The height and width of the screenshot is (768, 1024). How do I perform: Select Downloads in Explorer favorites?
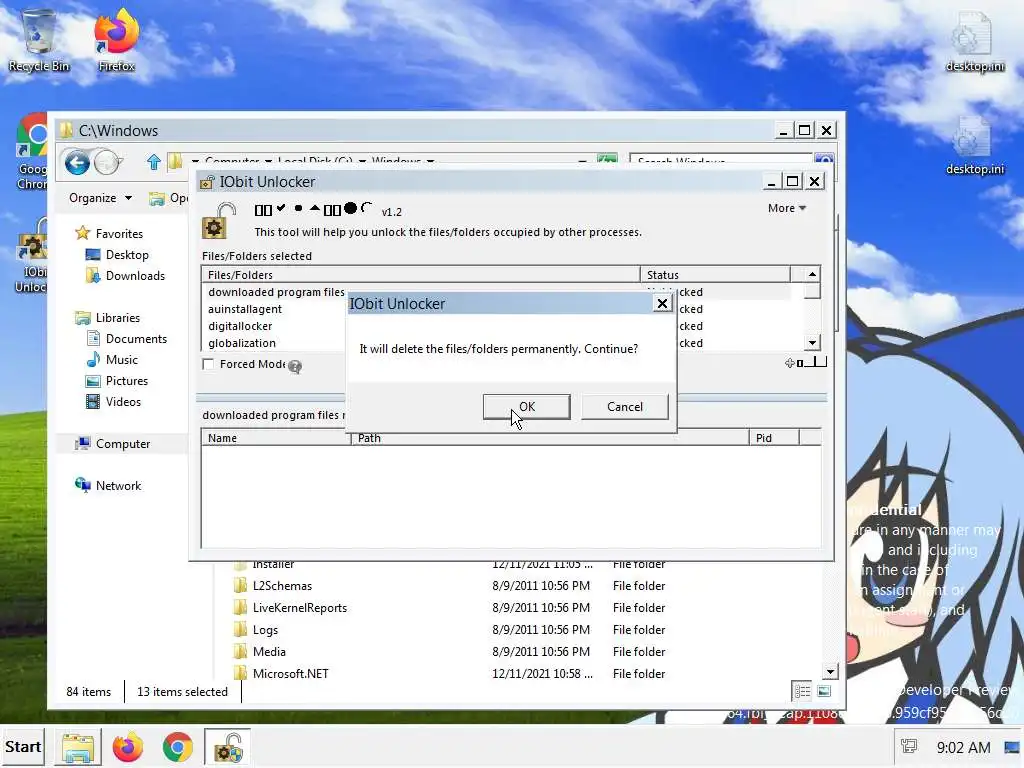point(135,276)
